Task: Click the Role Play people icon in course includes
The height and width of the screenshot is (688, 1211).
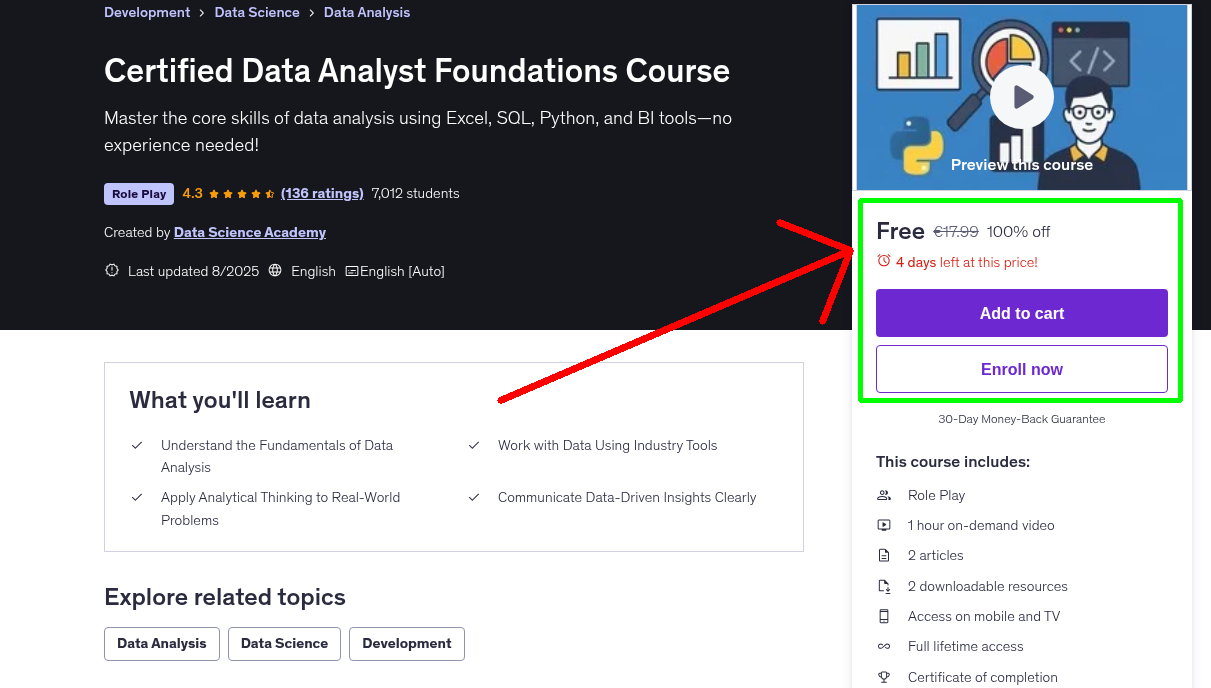Action: click(x=884, y=495)
